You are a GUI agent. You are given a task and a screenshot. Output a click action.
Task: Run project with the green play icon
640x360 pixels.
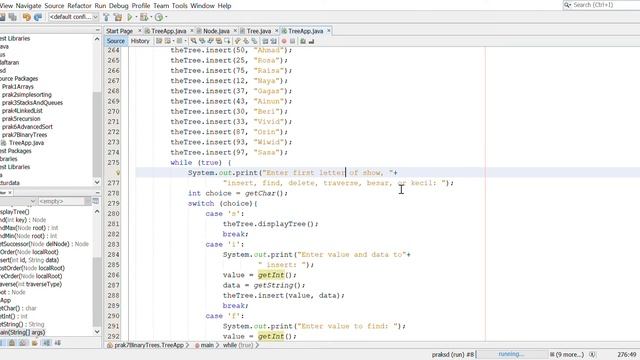(x=130, y=17)
